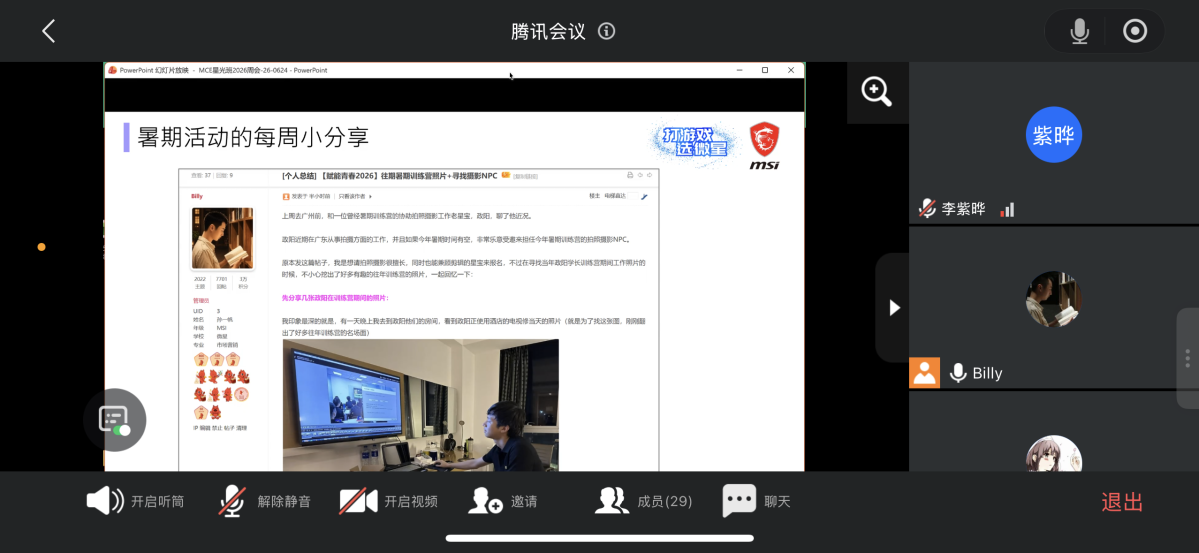Viewport: 1199px width, 553px height.
Task: Turn on camera with 开启视频
Action: tap(388, 502)
